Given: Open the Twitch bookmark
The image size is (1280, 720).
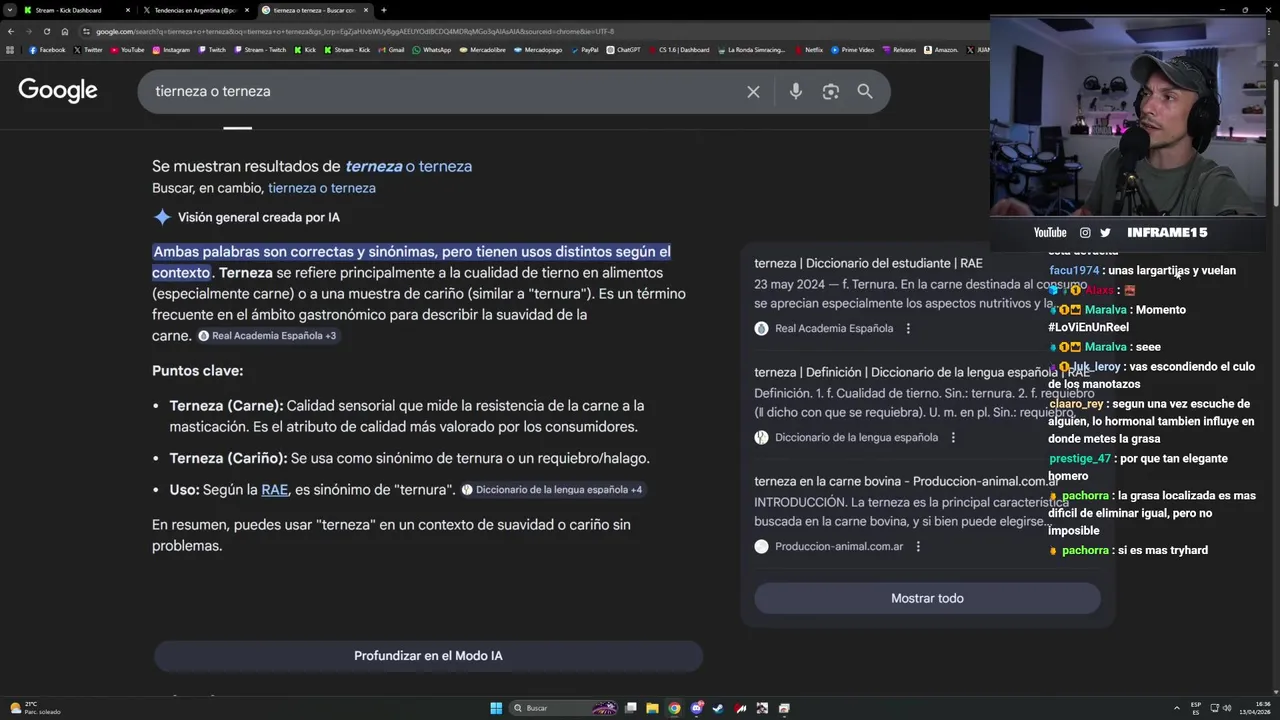Looking at the screenshot, I should click(x=211, y=50).
